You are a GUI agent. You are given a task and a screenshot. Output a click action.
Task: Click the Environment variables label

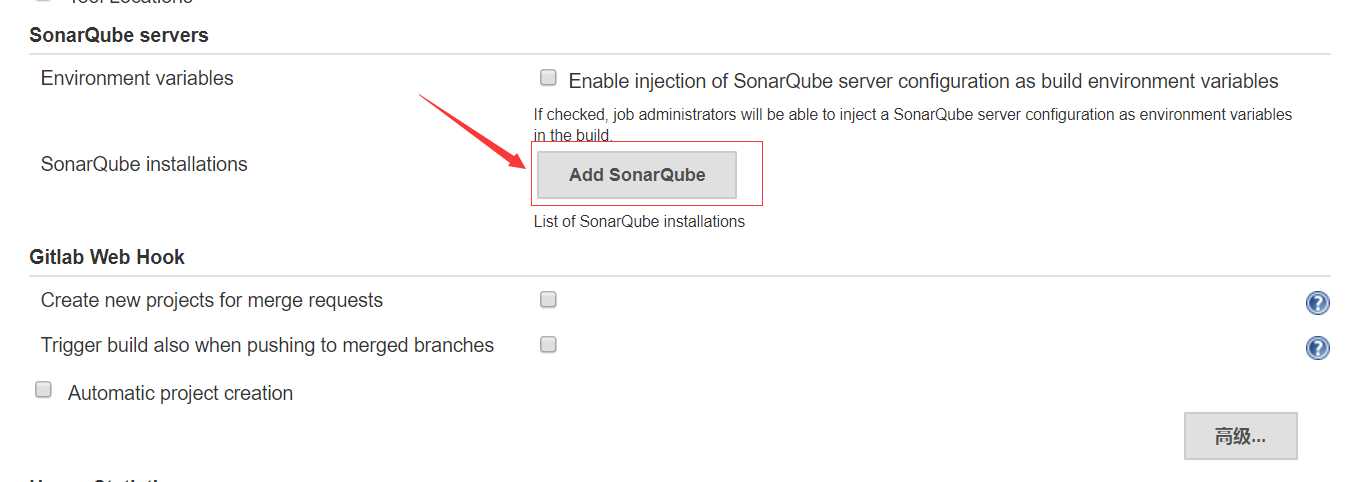(137, 78)
